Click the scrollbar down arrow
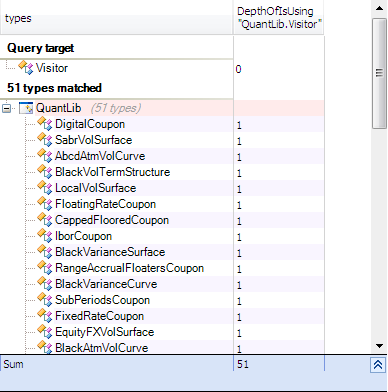 [x=379, y=346]
